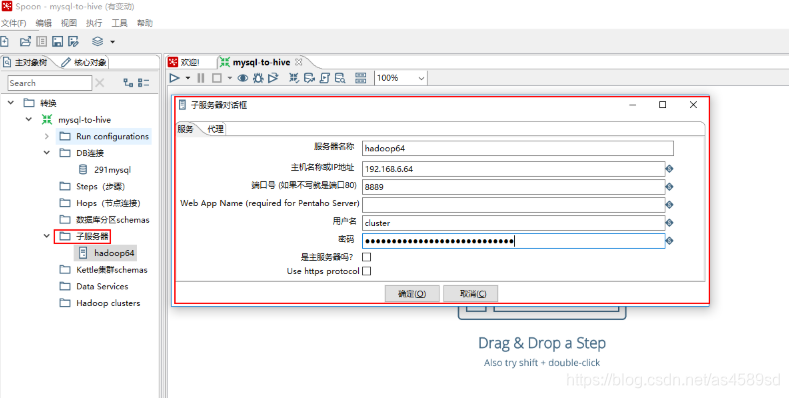Collapse the 转换 tree node

pos(11,103)
